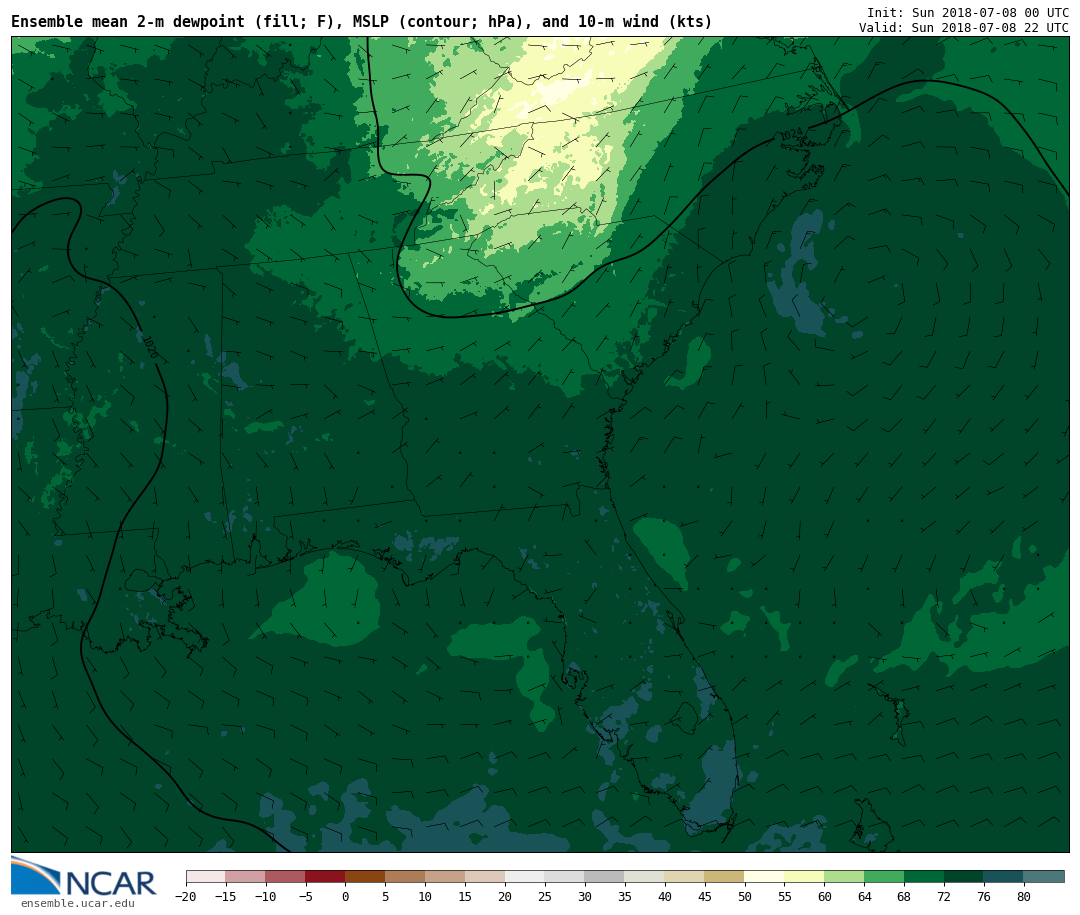Screen dimensions: 1080x915
Task: Click the 1024 contour label near the upper right
Action: click(791, 134)
